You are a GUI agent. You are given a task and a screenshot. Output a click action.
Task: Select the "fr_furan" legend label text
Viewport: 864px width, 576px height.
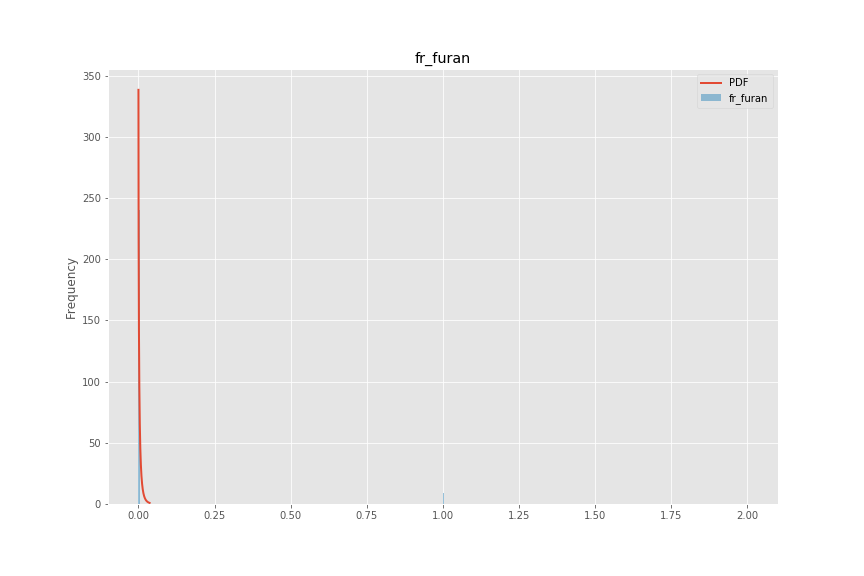click(x=747, y=98)
